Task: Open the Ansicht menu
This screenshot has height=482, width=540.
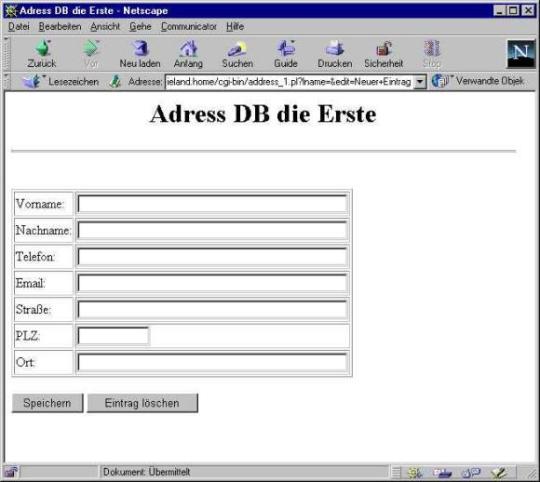Action: [105, 27]
